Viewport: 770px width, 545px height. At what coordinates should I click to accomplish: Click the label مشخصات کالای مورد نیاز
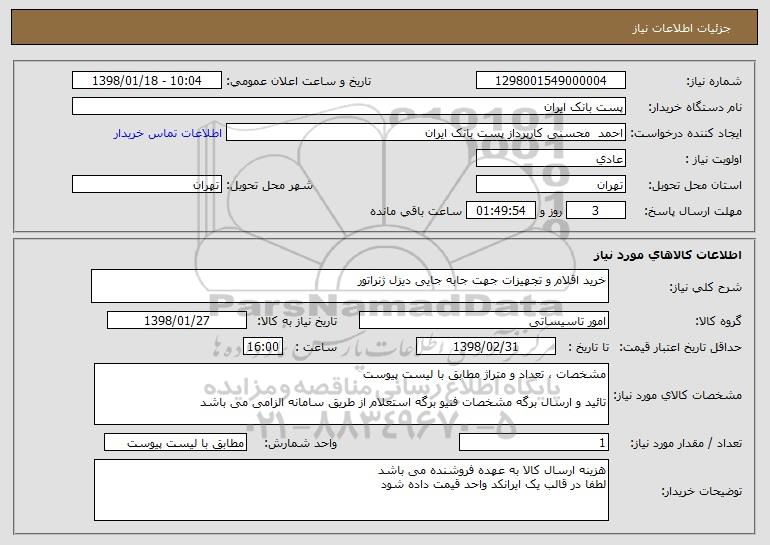pyautogui.click(x=678, y=395)
